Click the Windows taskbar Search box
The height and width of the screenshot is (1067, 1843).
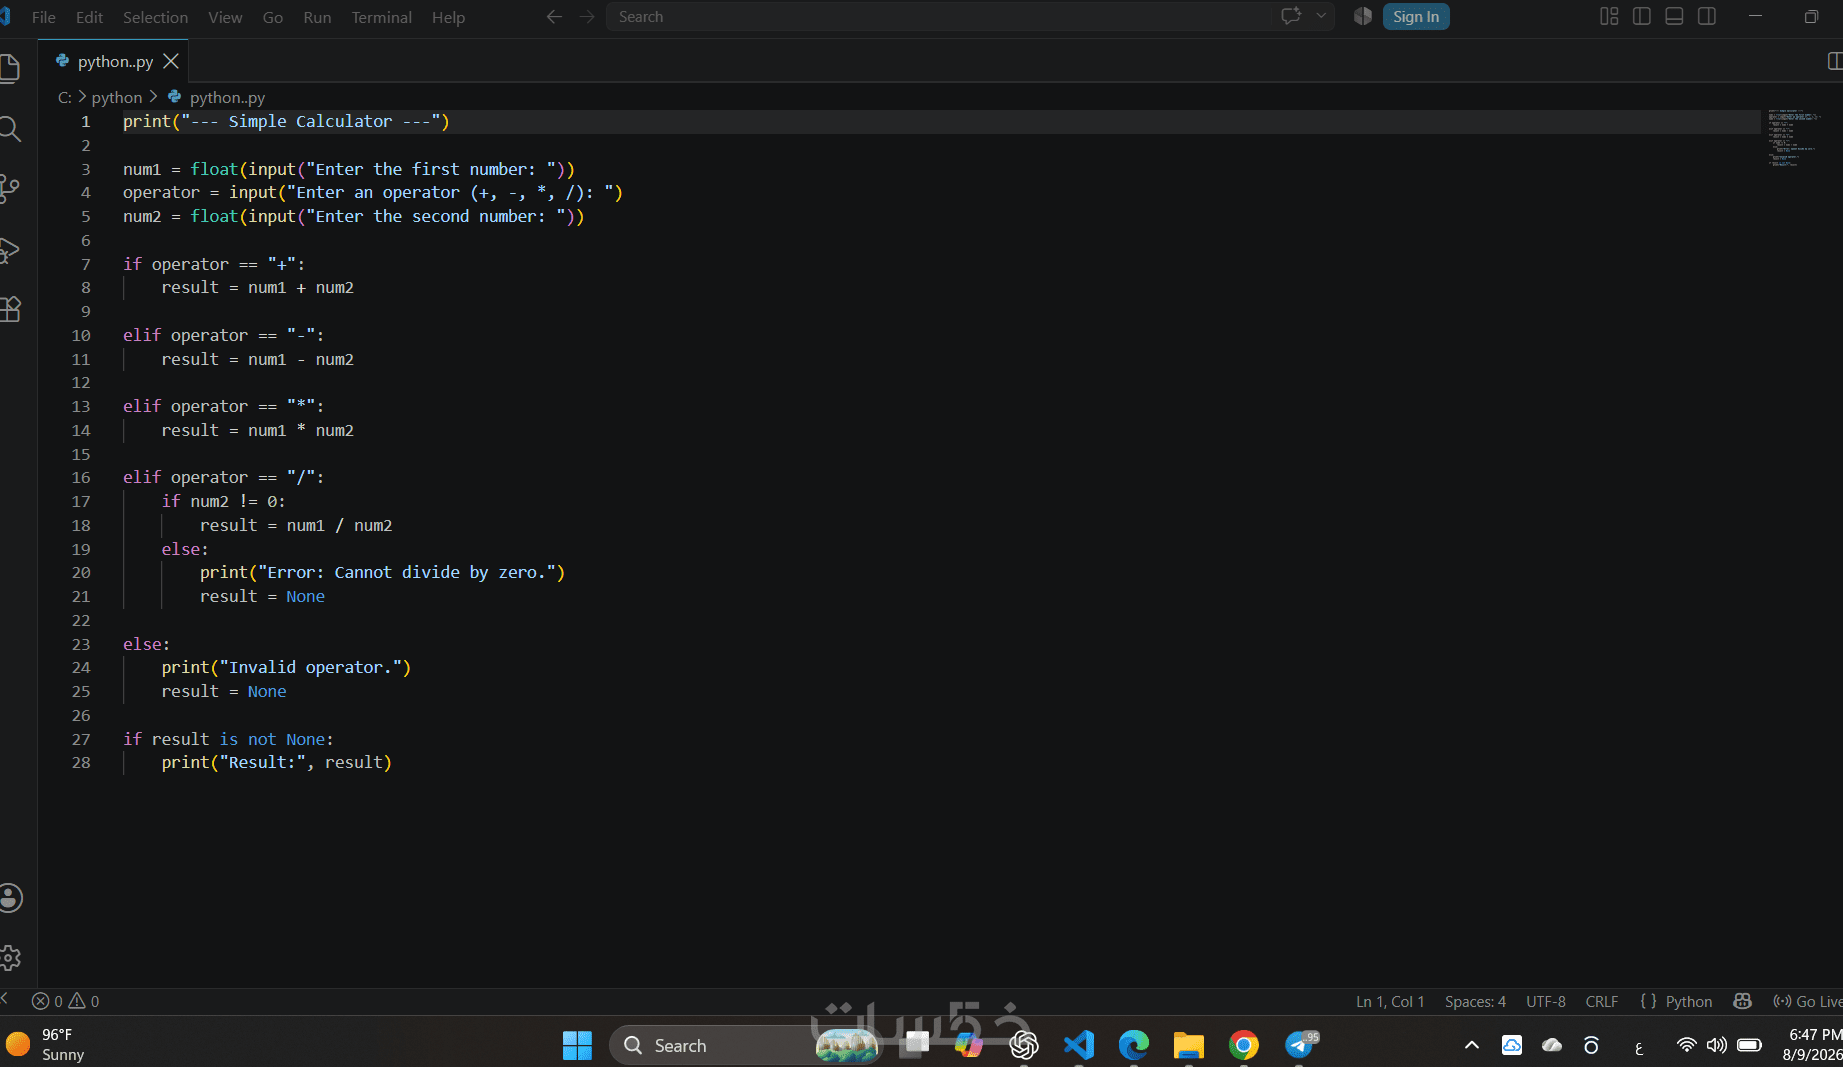pyautogui.click(x=746, y=1045)
